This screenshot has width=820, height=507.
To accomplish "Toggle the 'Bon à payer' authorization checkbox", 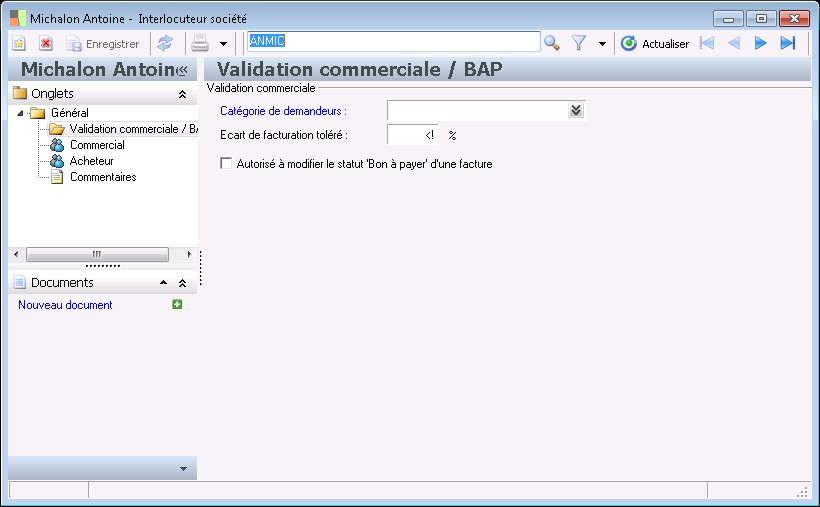I will click(x=226, y=163).
